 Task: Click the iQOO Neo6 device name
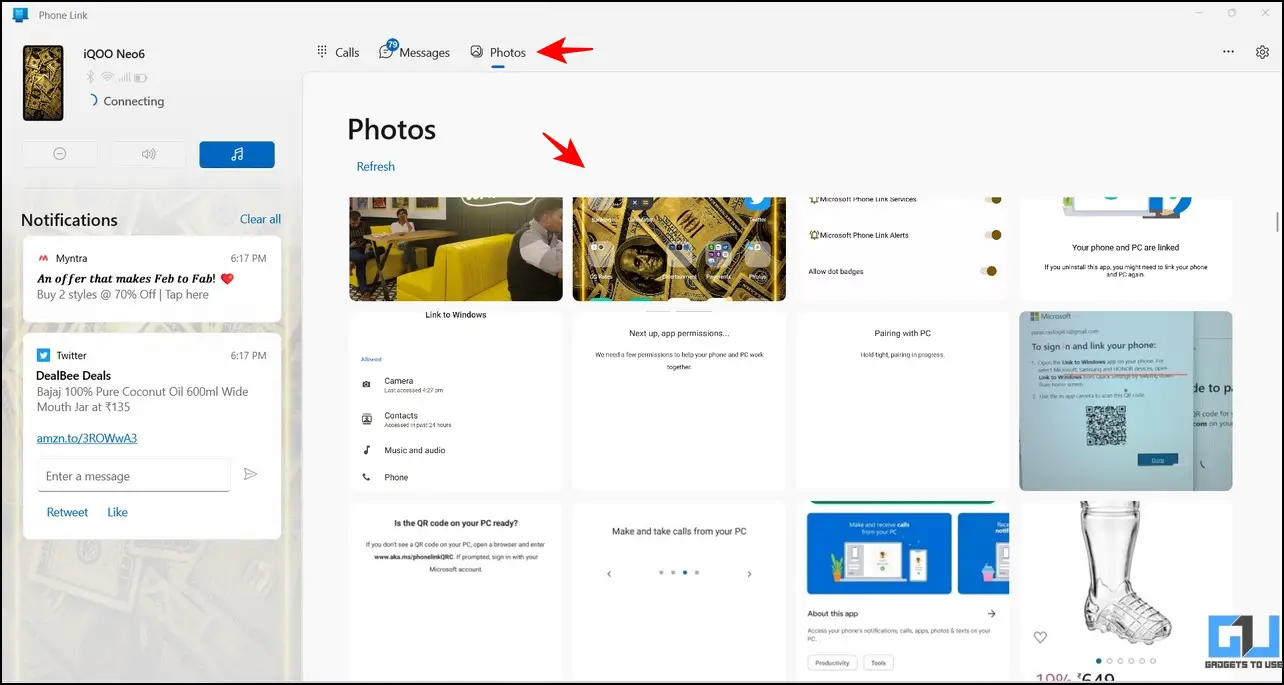point(114,54)
